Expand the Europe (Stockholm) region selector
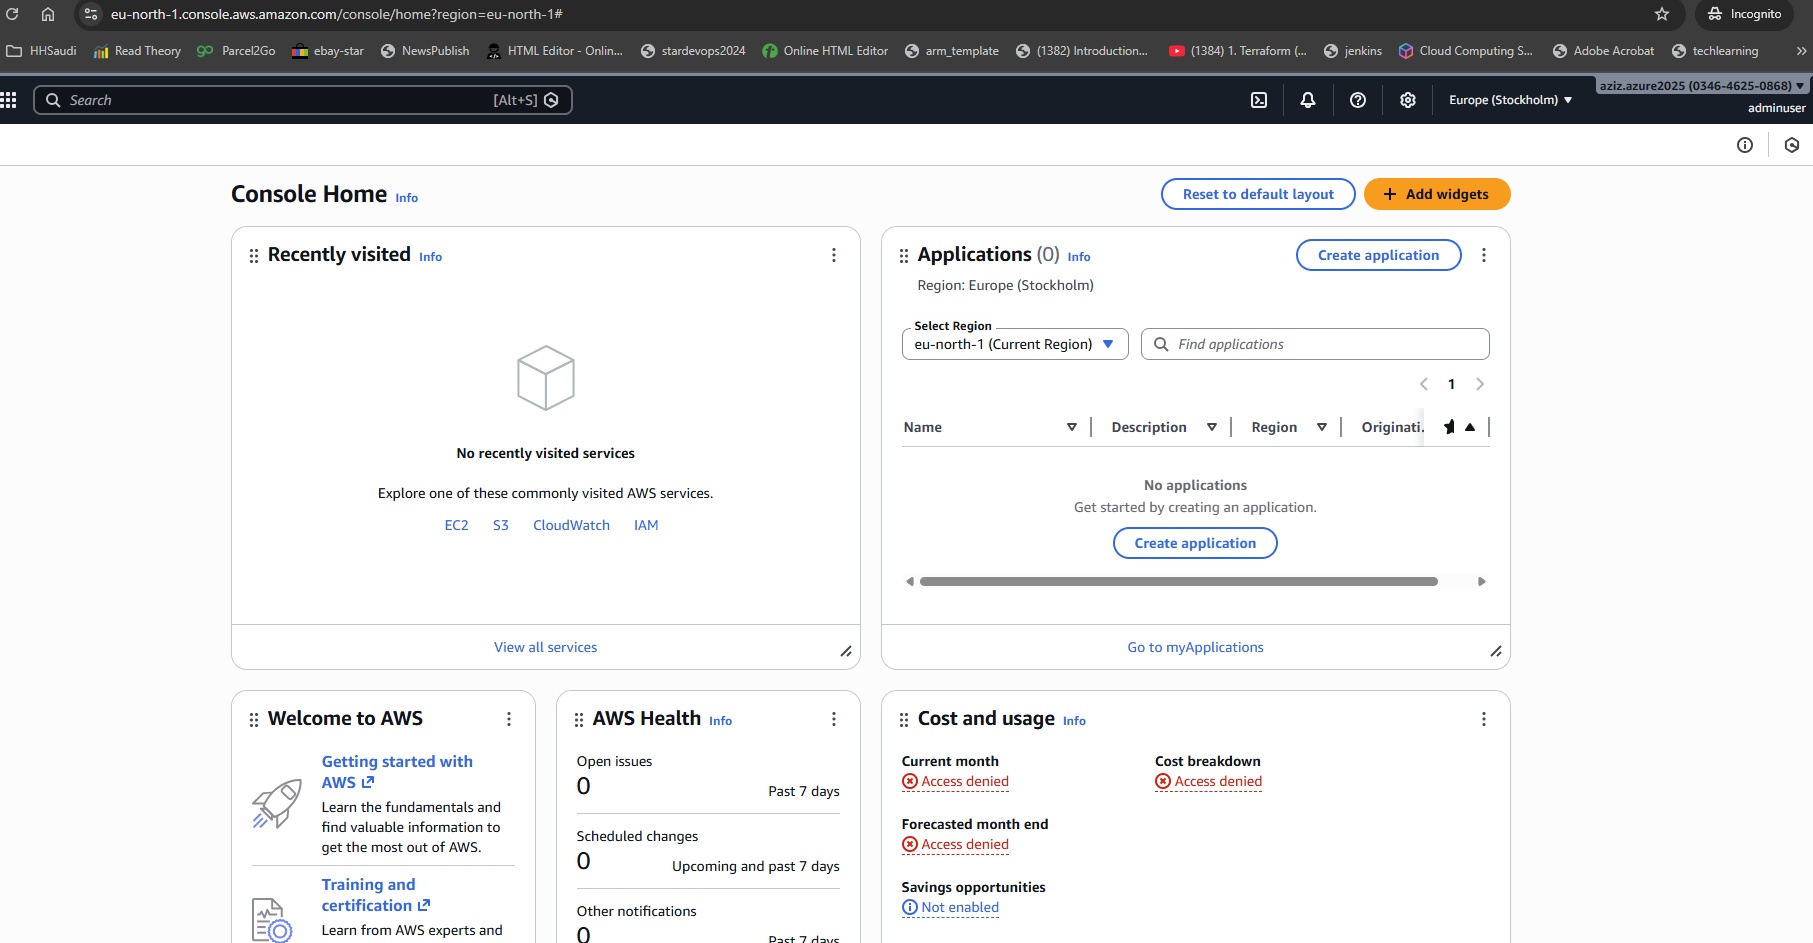The image size is (1813, 943). (x=1510, y=100)
